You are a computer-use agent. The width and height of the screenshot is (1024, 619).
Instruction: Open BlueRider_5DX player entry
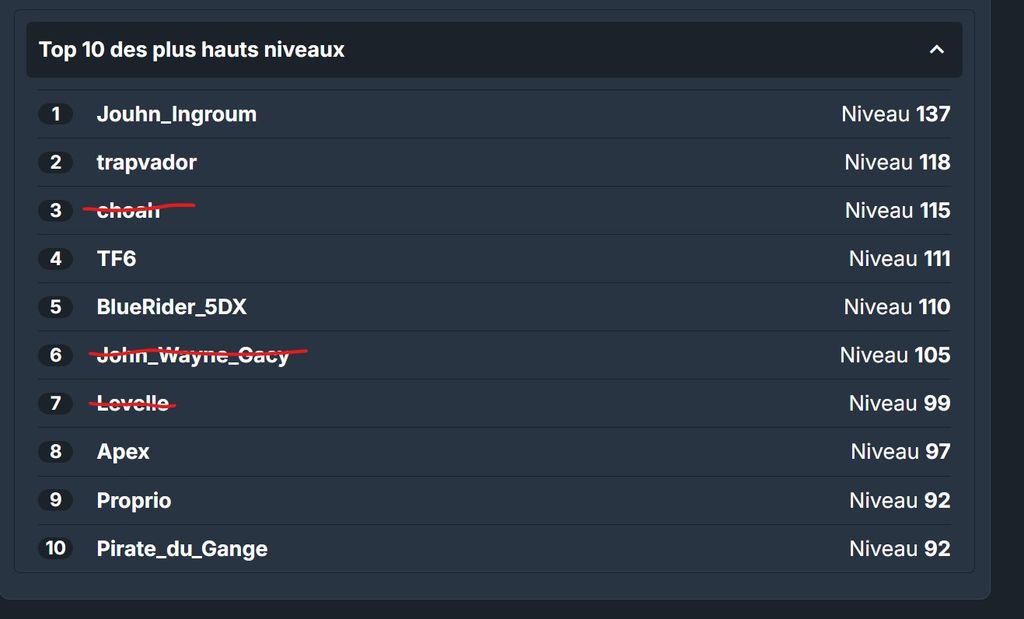pos(172,307)
